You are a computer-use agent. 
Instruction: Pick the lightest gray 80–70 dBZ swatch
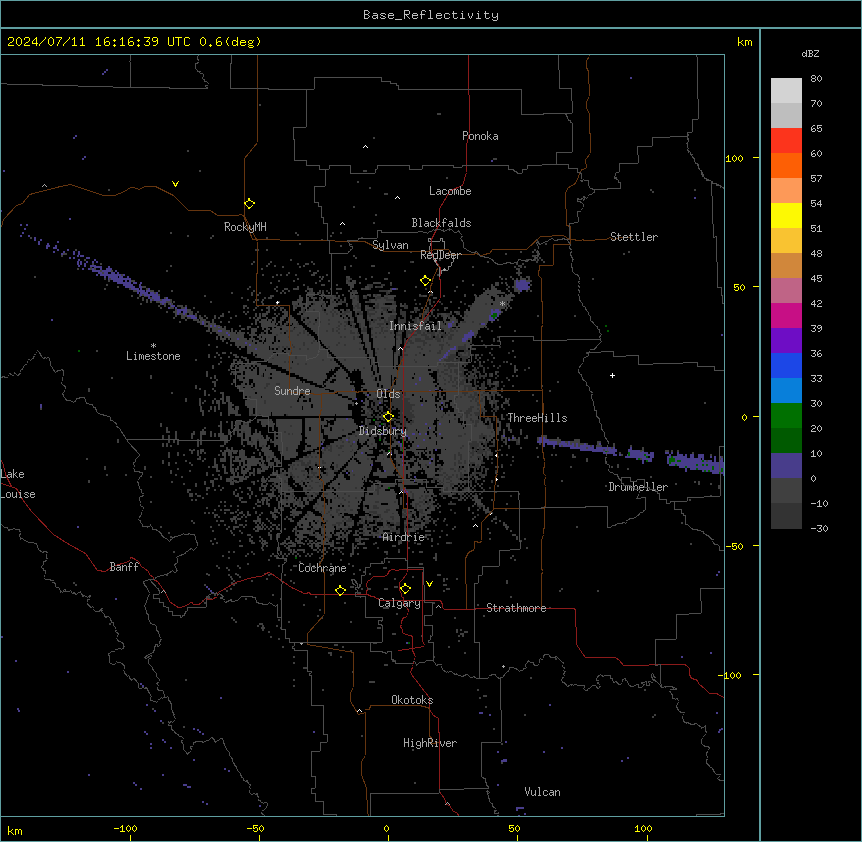pos(786,90)
